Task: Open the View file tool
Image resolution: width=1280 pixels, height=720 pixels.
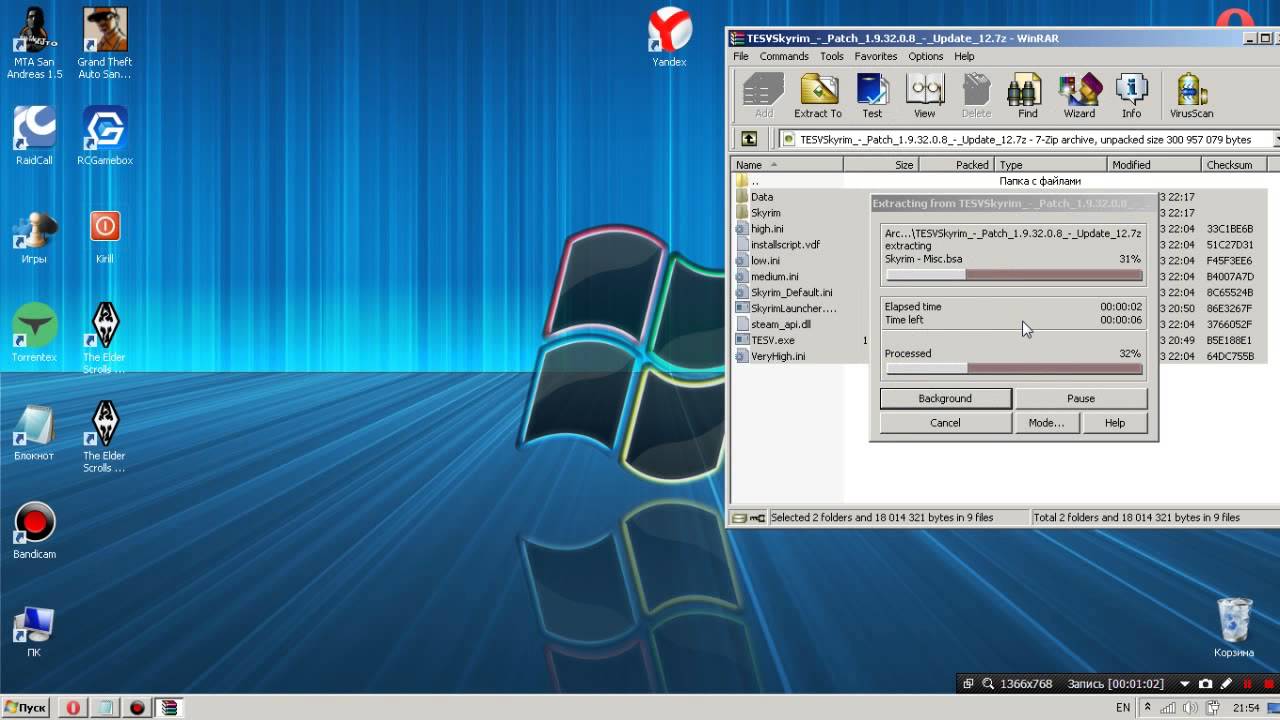Action: (x=924, y=96)
